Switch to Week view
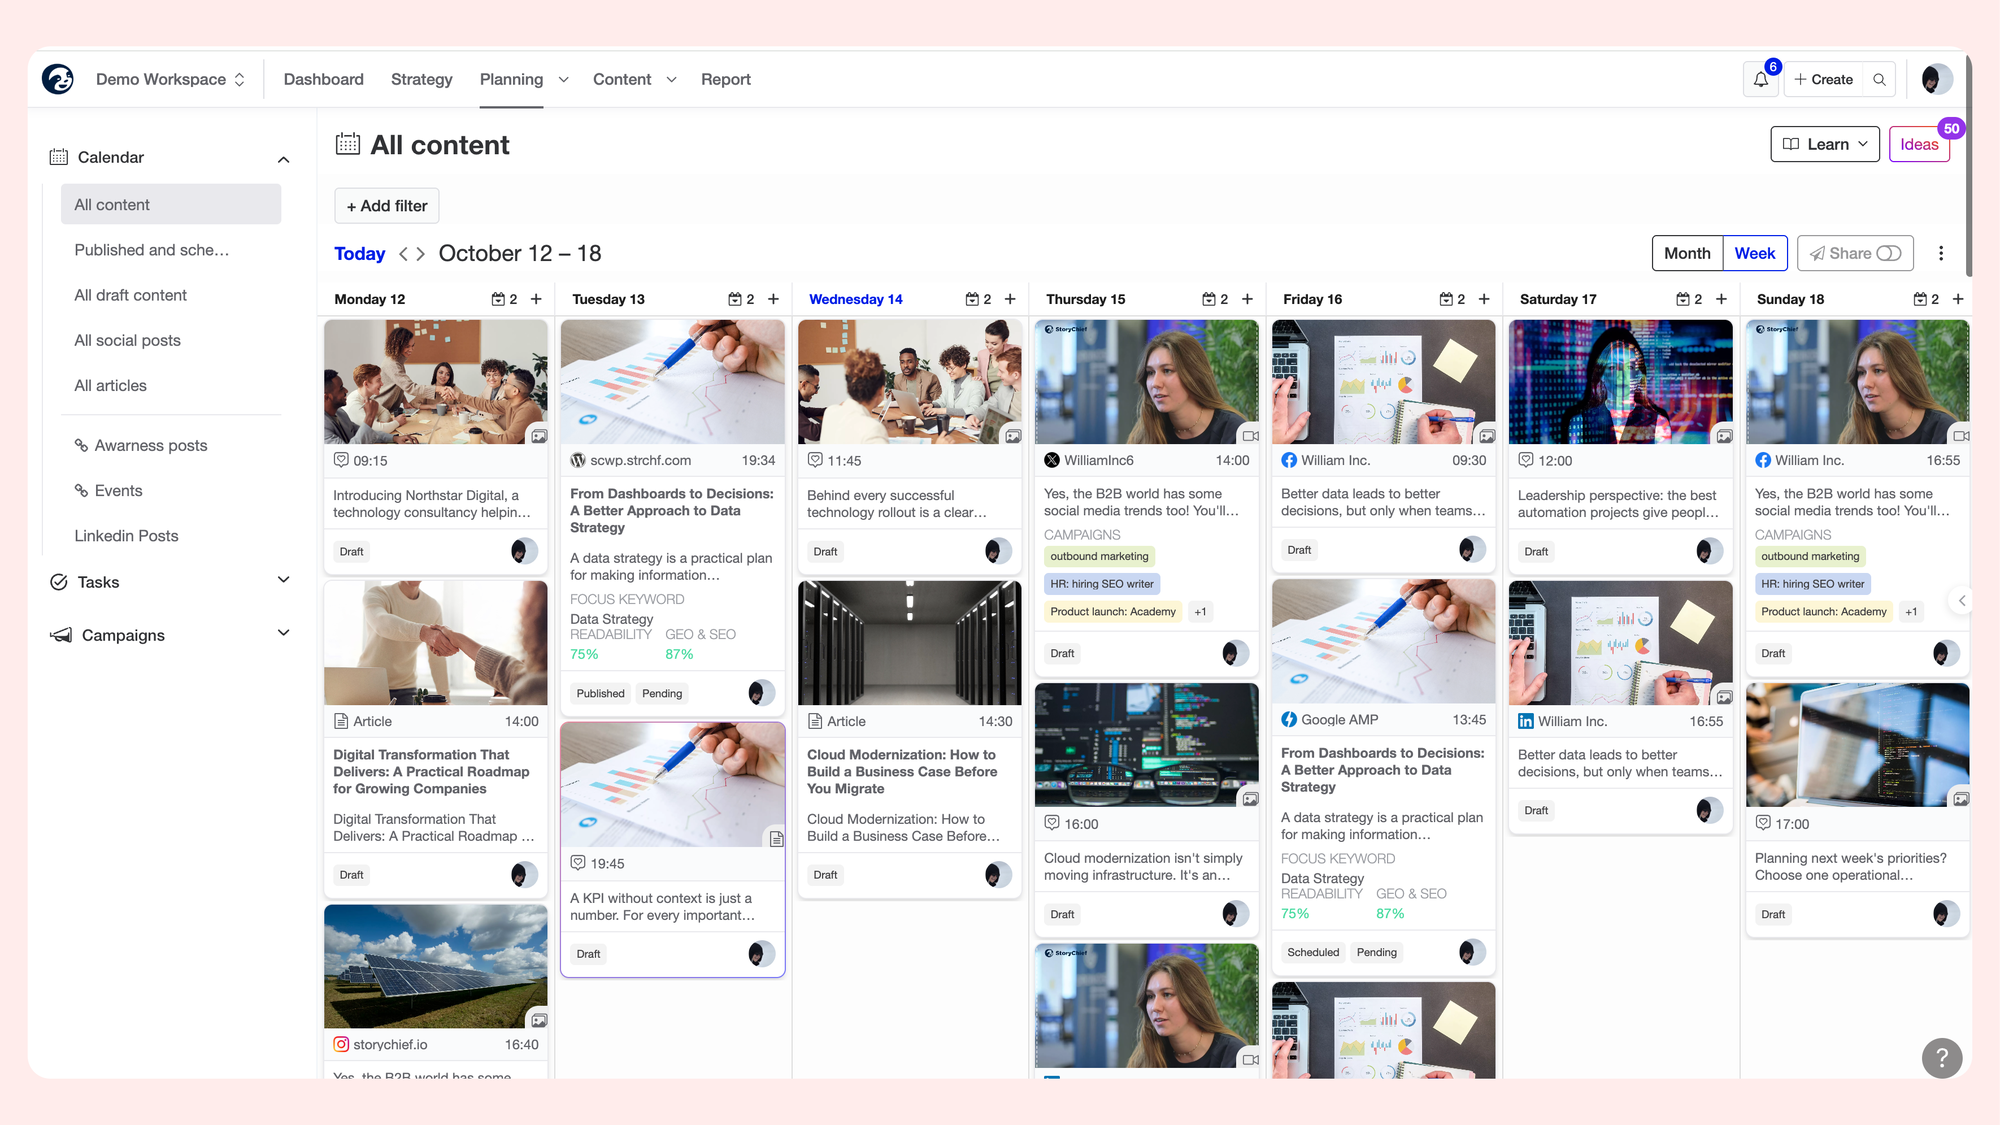 point(1754,254)
